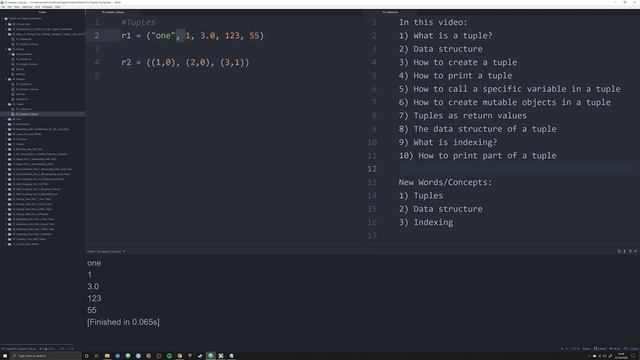Click the '3) How to create a tuple' line
This screenshot has height=360, width=640.
coord(458,62)
